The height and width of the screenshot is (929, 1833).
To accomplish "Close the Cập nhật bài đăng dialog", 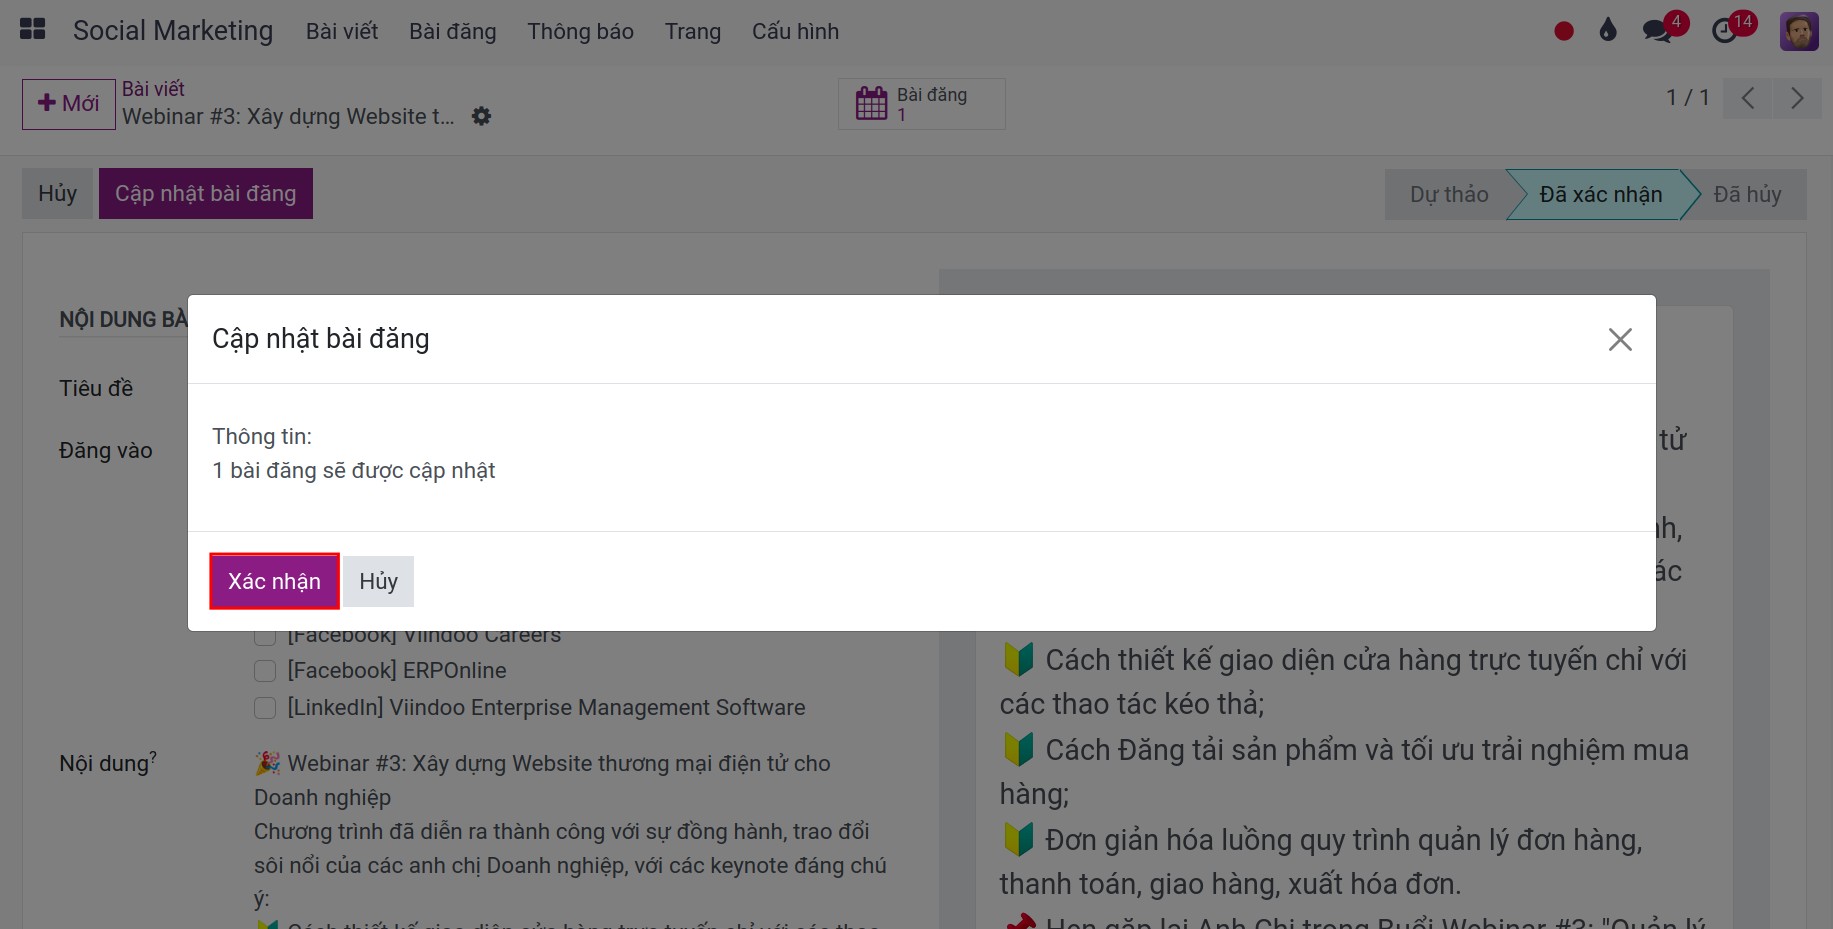I will (x=1619, y=340).
